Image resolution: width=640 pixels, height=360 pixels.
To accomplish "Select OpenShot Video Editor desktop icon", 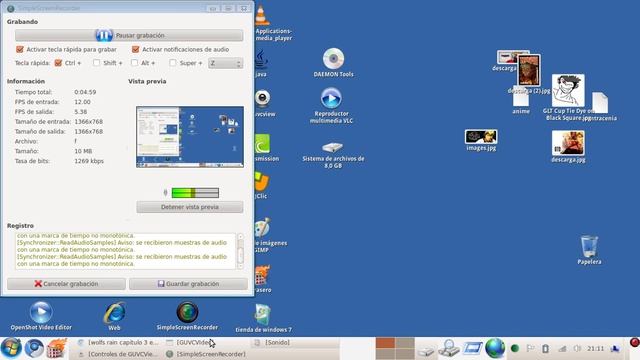I will pyautogui.click(x=41, y=312).
